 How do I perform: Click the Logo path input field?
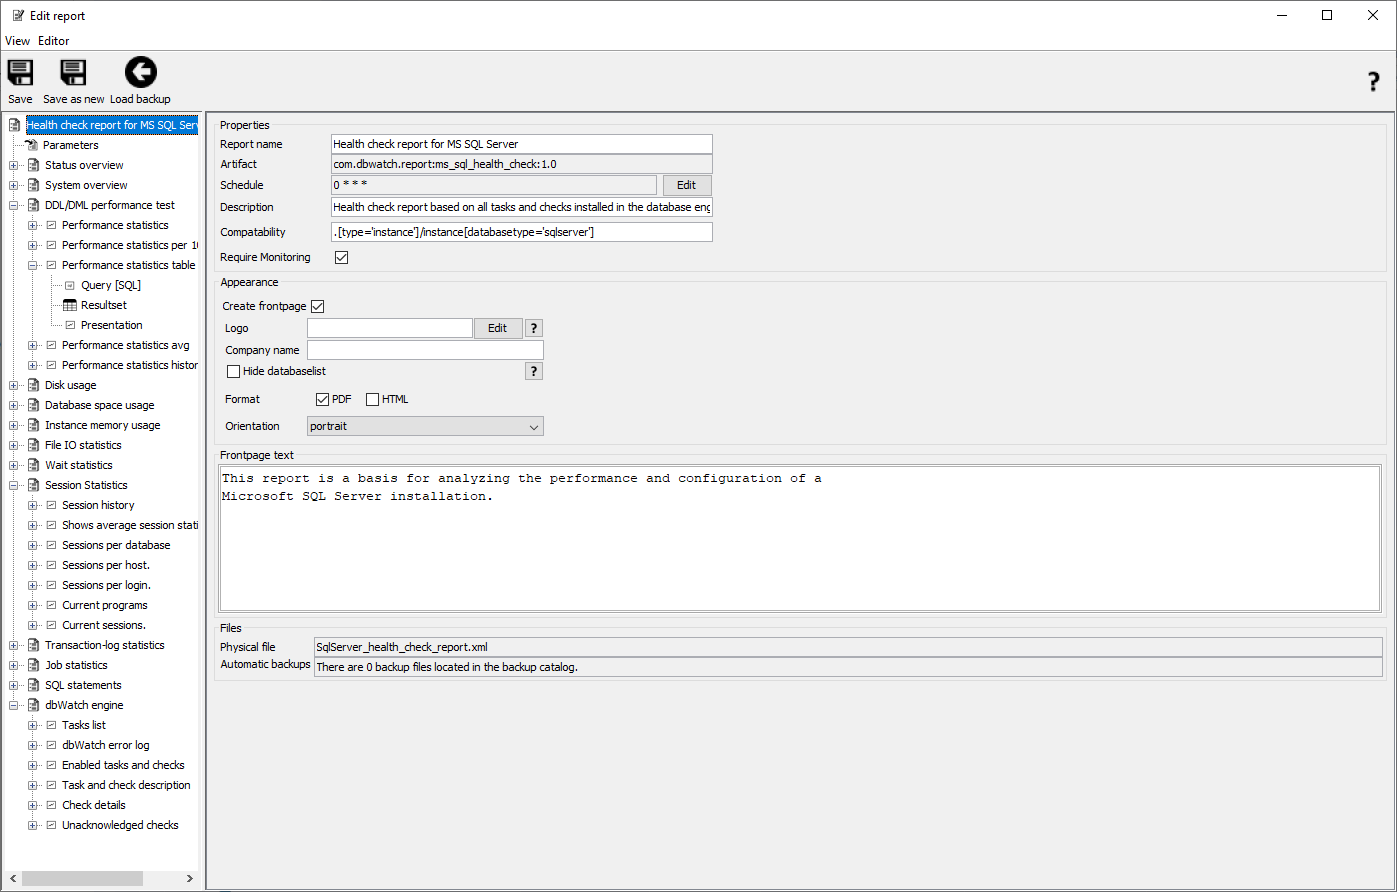(390, 328)
